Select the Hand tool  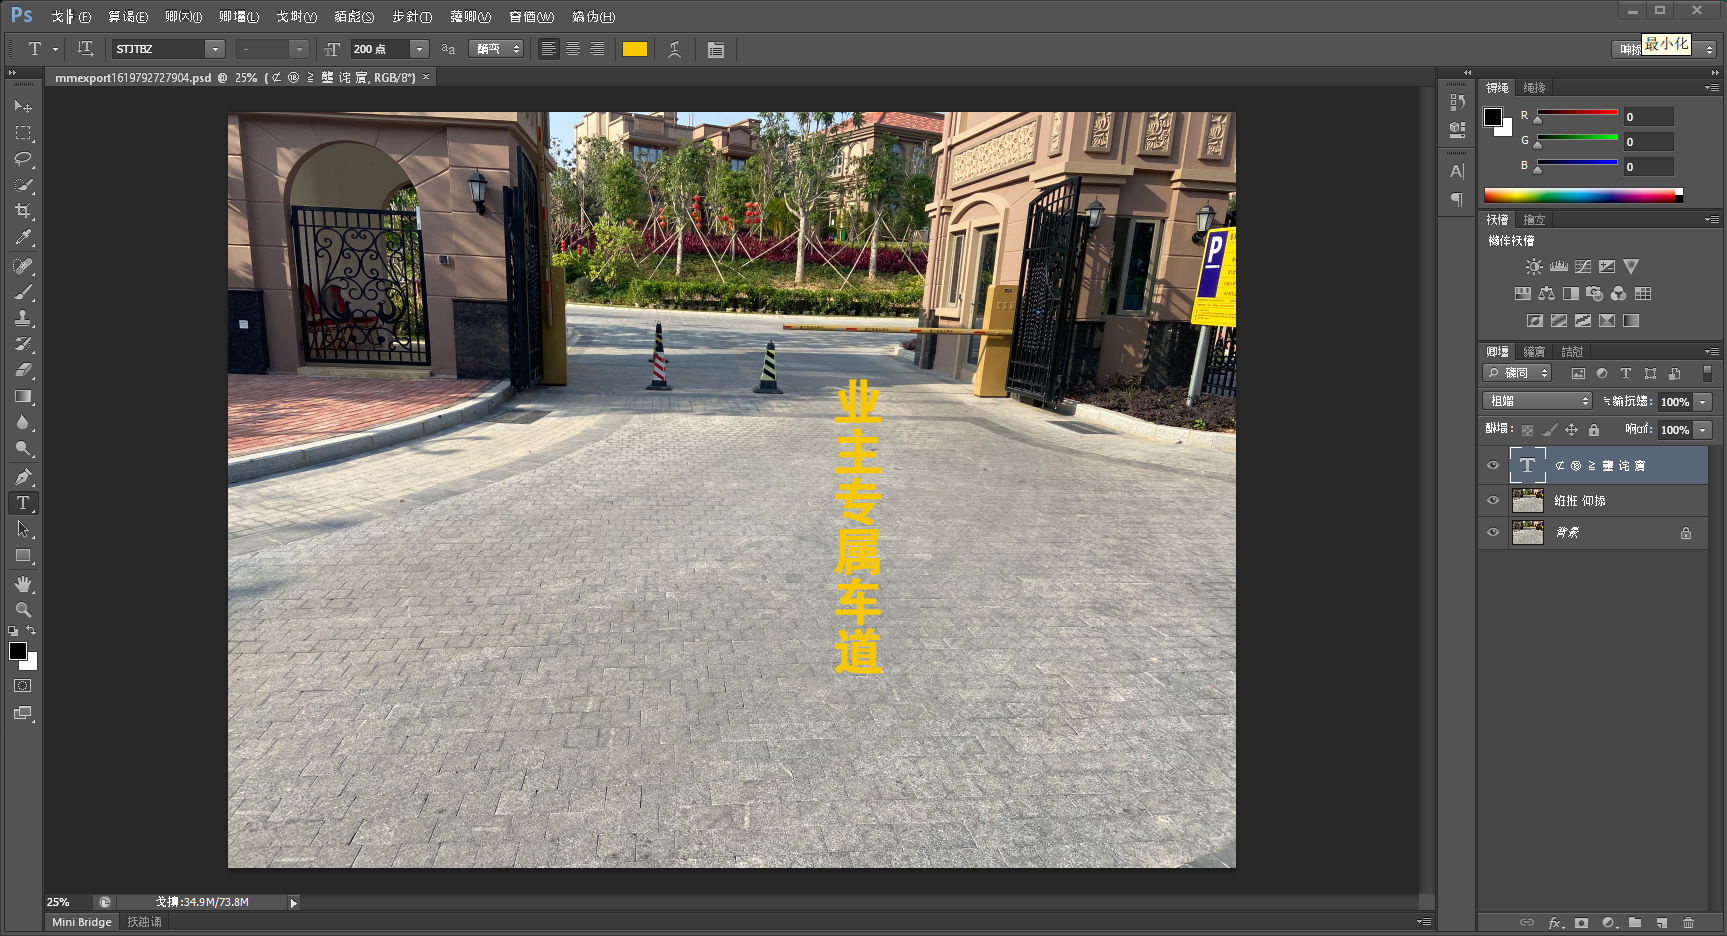[x=23, y=584]
